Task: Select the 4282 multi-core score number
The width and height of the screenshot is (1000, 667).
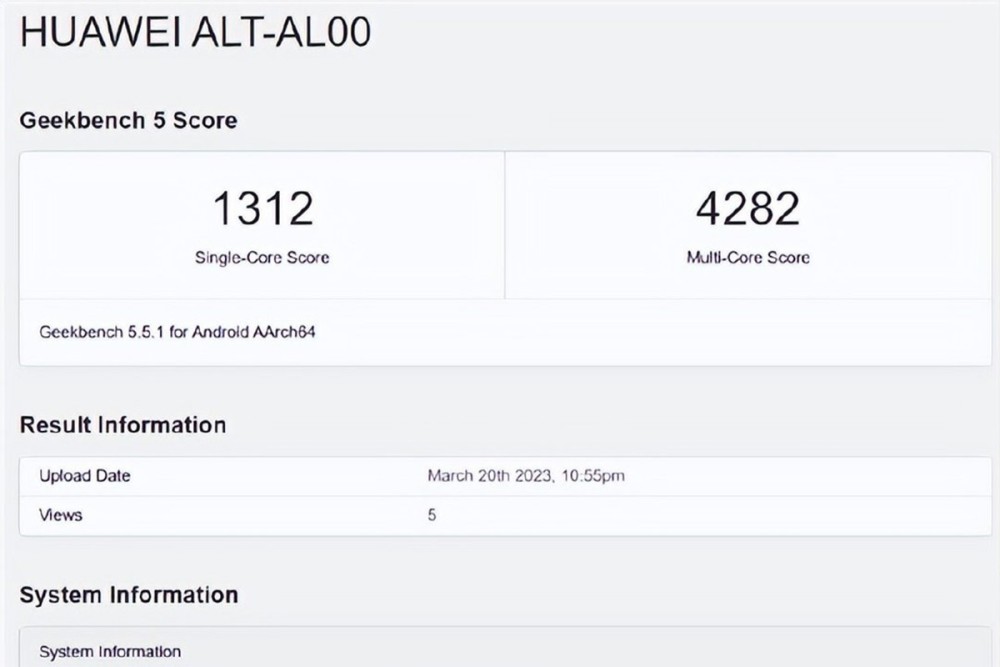Action: pos(747,208)
